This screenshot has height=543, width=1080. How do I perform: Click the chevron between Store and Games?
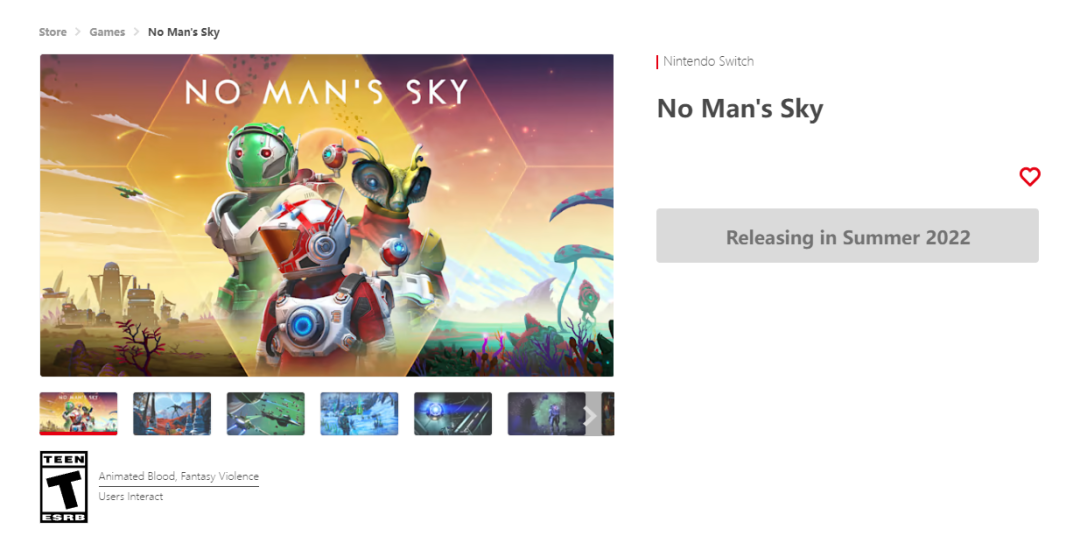click(x=78, y=32)
